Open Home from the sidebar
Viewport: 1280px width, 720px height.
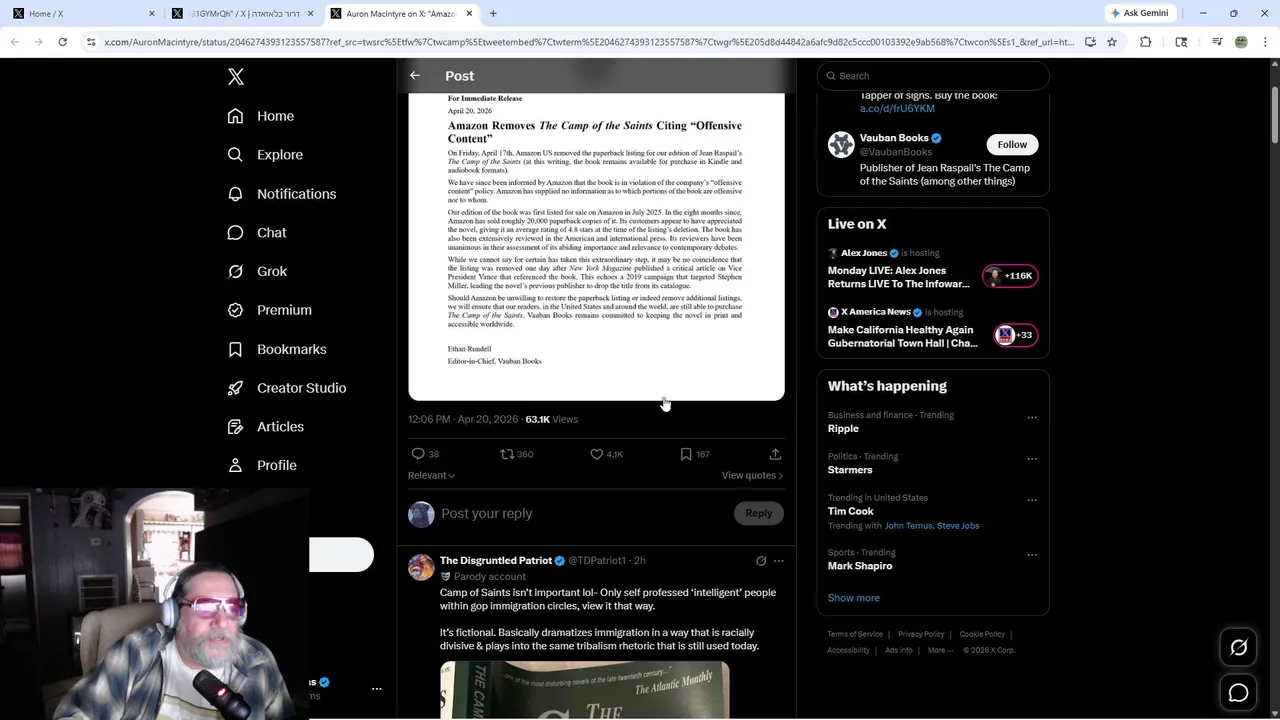pos(261,116)
